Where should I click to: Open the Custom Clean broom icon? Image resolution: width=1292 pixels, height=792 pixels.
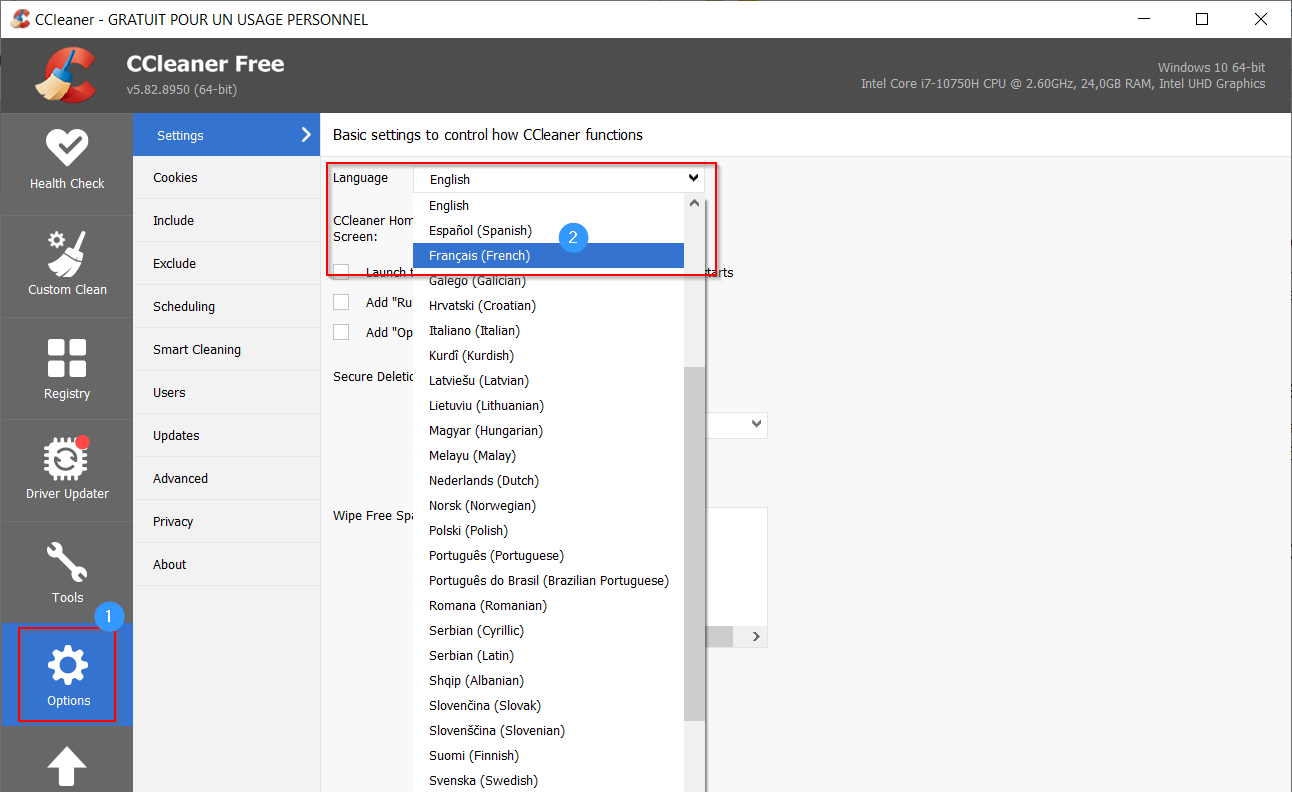[x=67, y=254]
